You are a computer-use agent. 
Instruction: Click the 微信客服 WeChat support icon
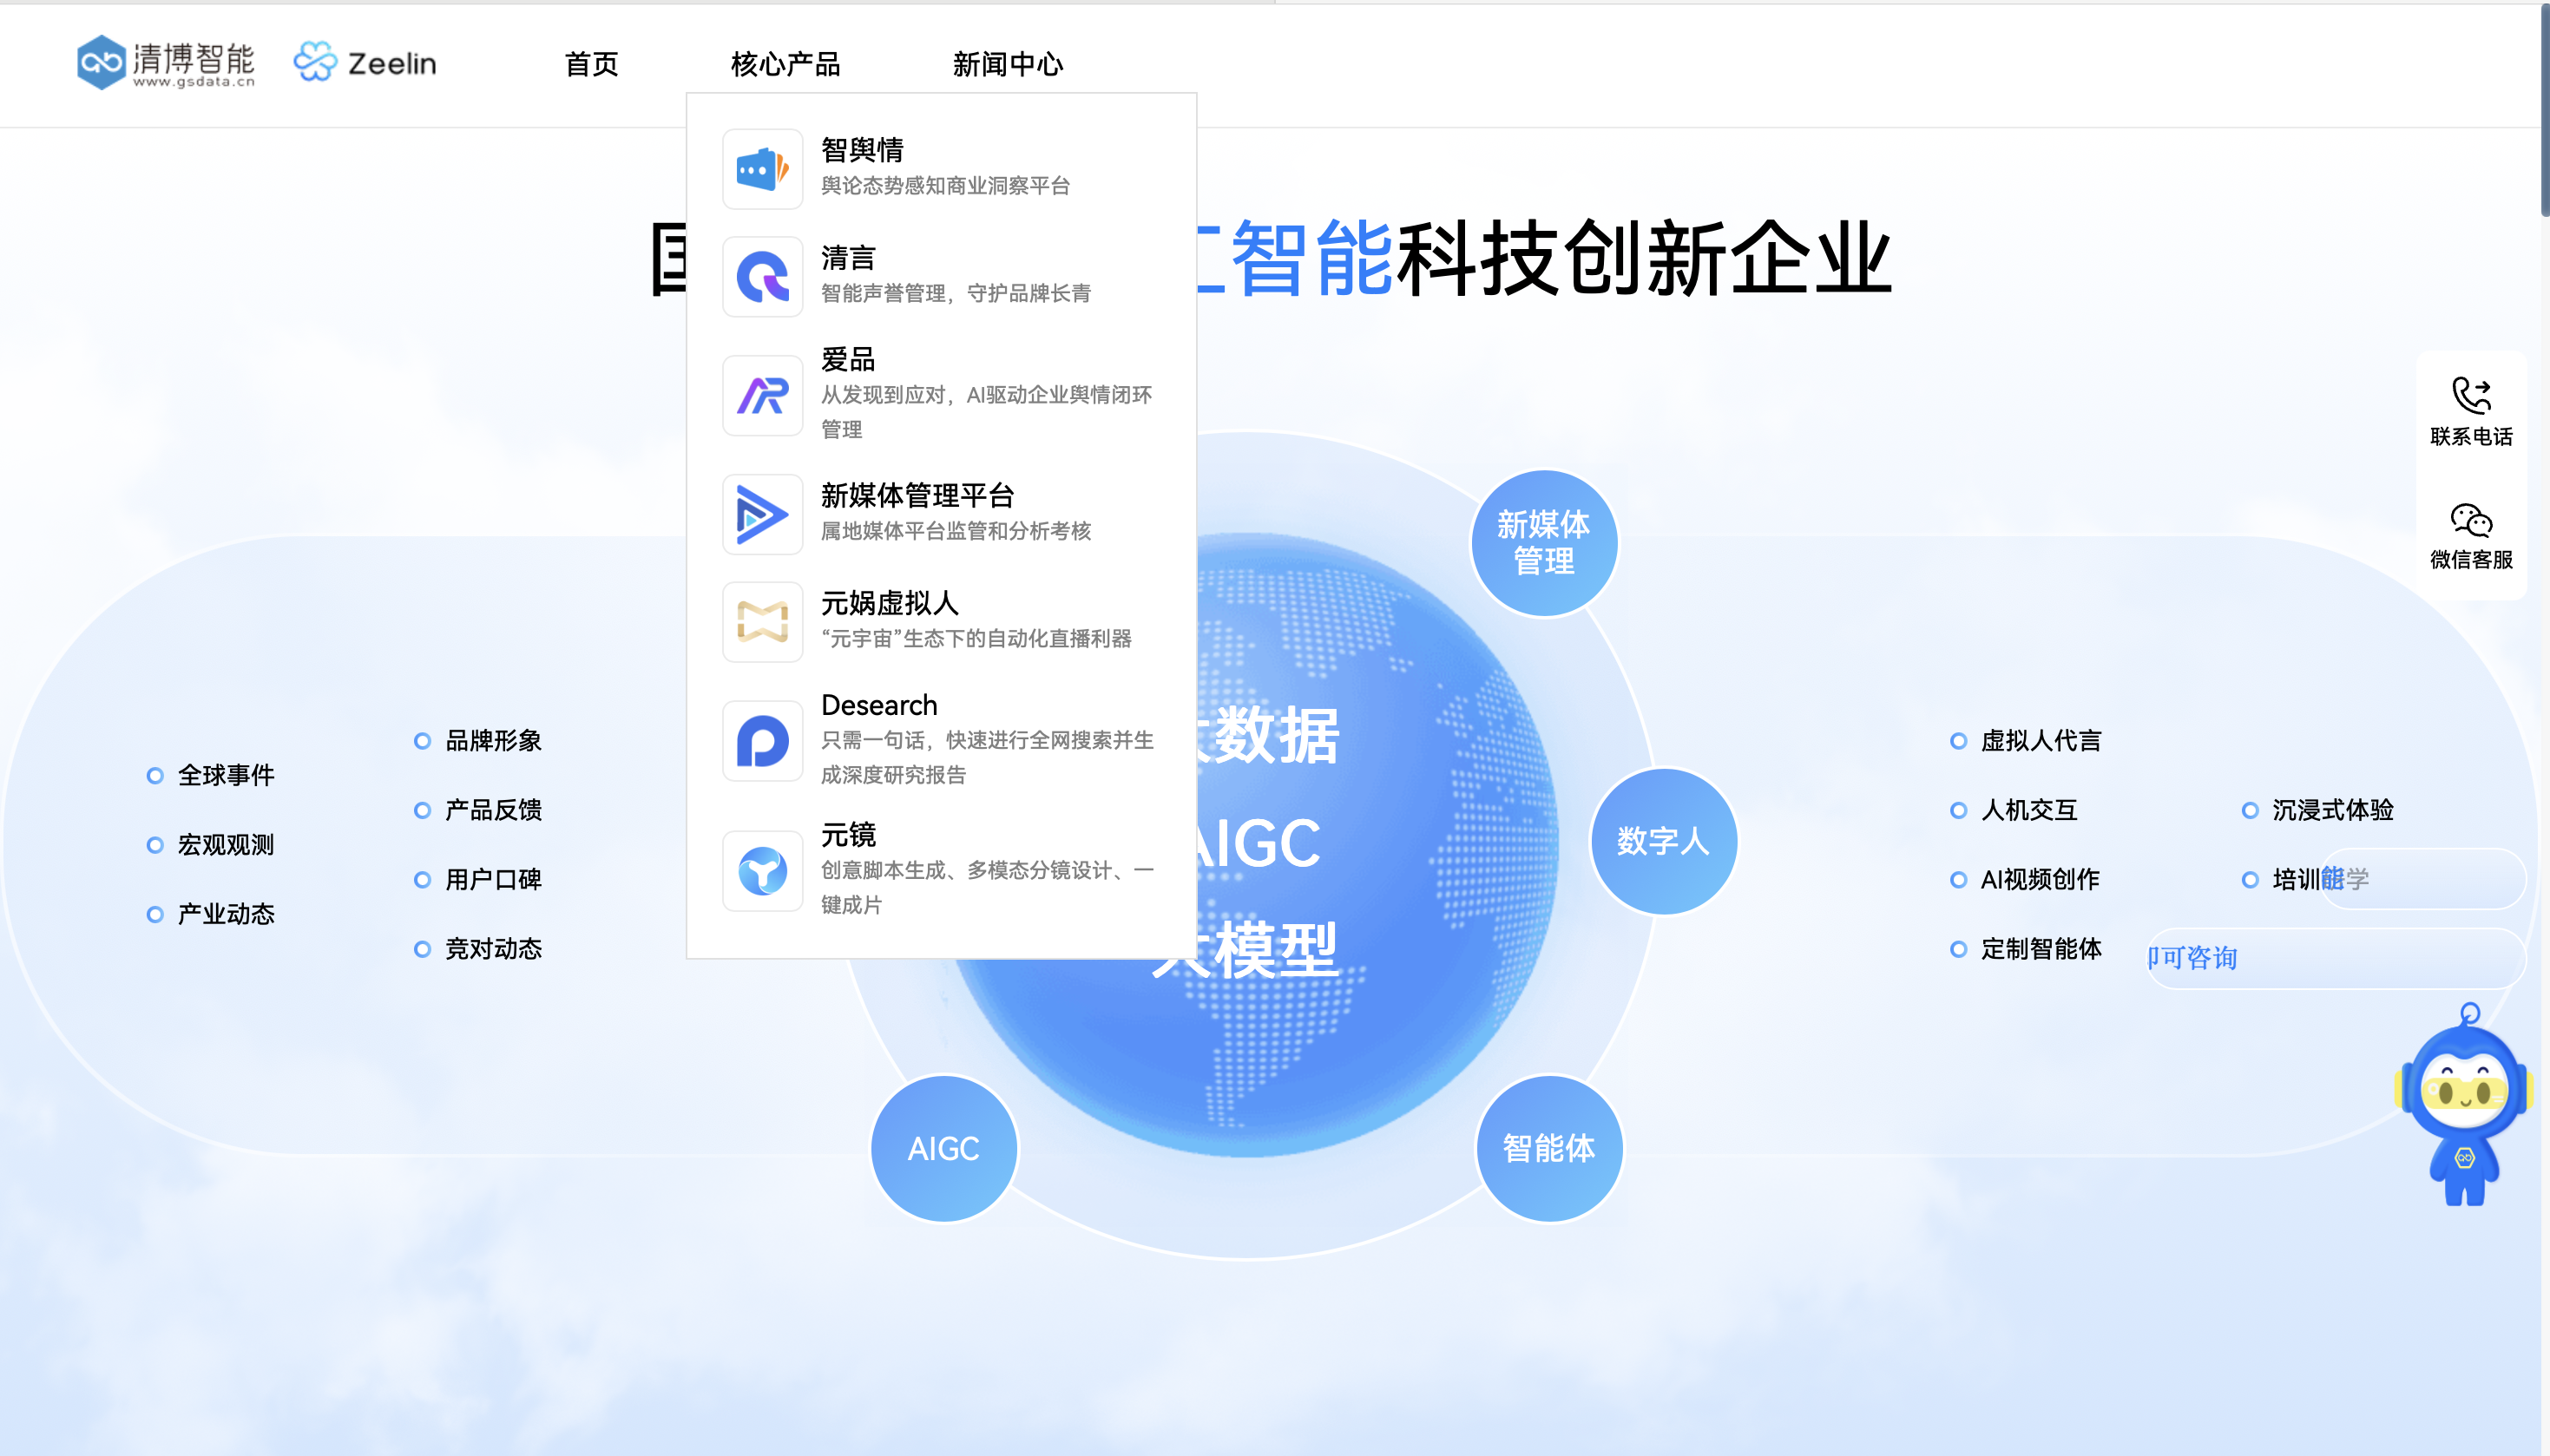coord(2471,521)
